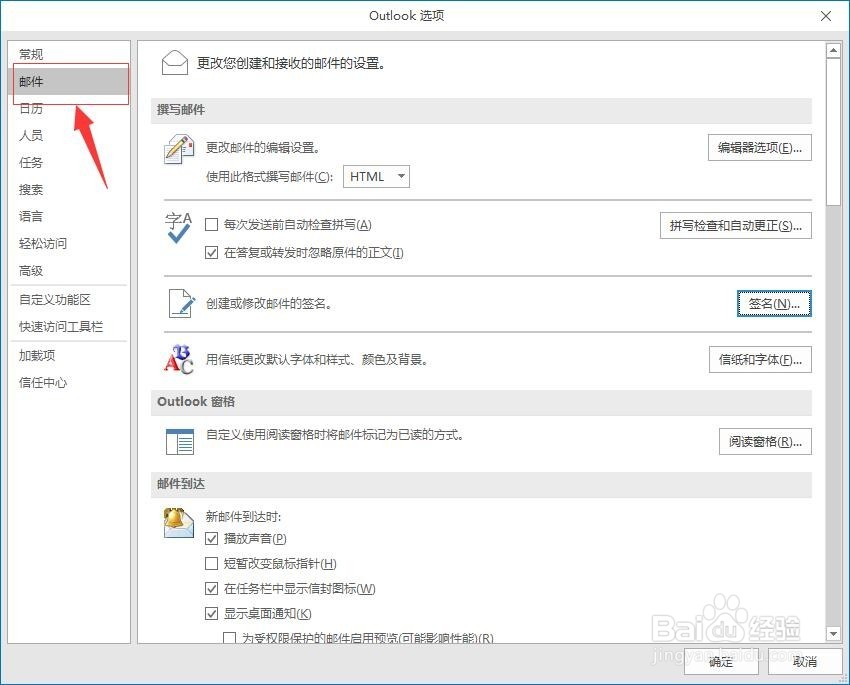850x685 pixels.
Task: Toggle the 播放声音 checkbox
Action: coord(211,539)
